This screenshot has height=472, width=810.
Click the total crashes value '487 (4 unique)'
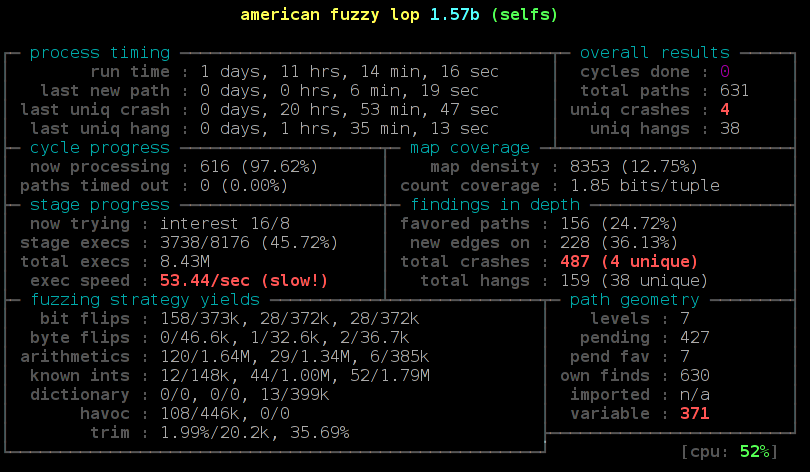coord(629,262)
